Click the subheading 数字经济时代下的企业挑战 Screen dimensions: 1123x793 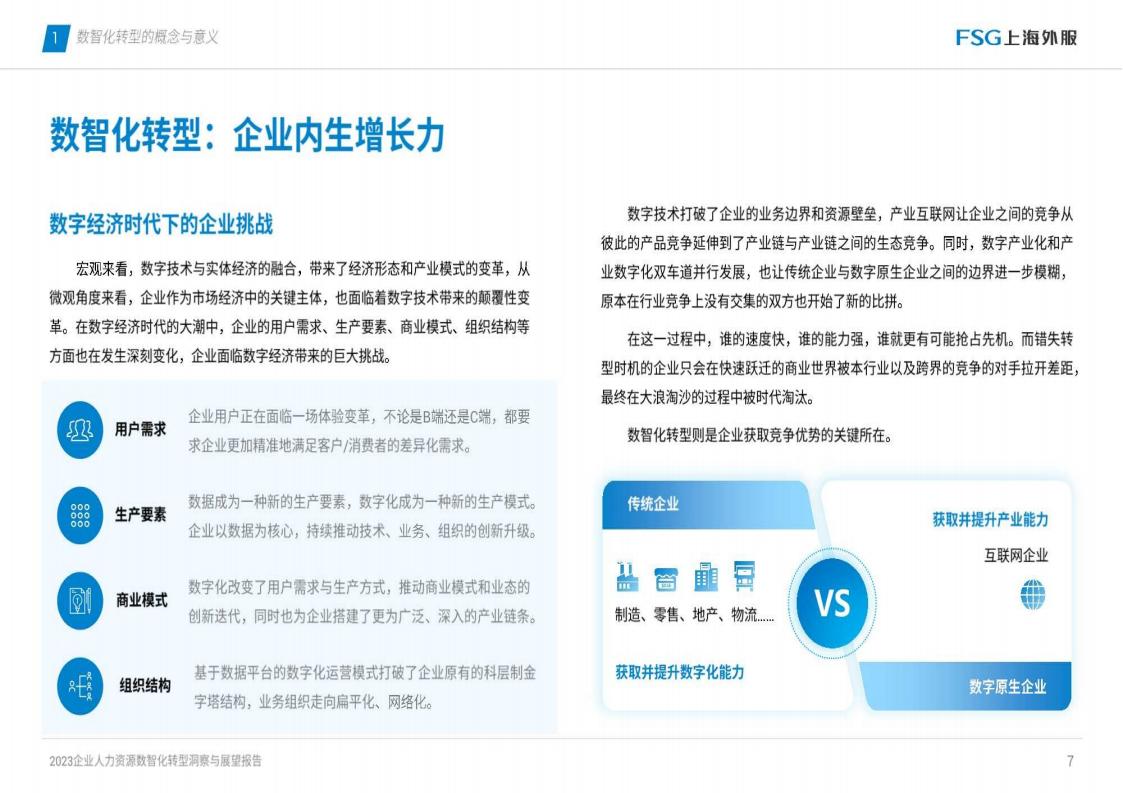[x=161, y=224]
